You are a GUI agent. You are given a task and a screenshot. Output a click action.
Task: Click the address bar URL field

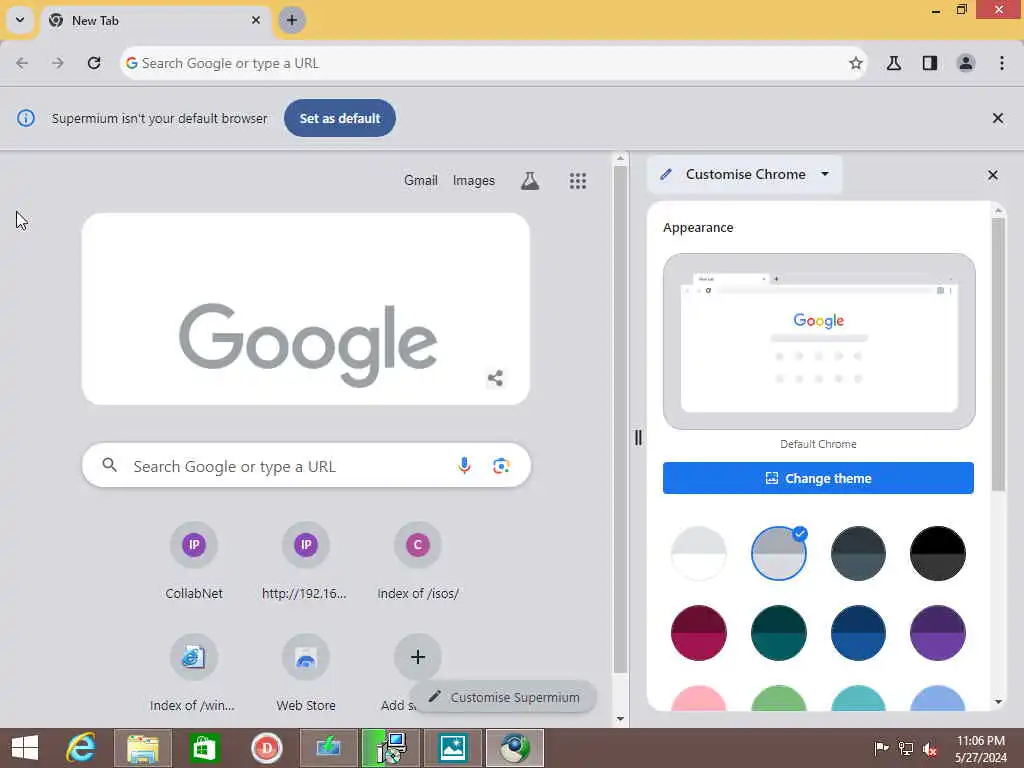[x=493, y=63]
